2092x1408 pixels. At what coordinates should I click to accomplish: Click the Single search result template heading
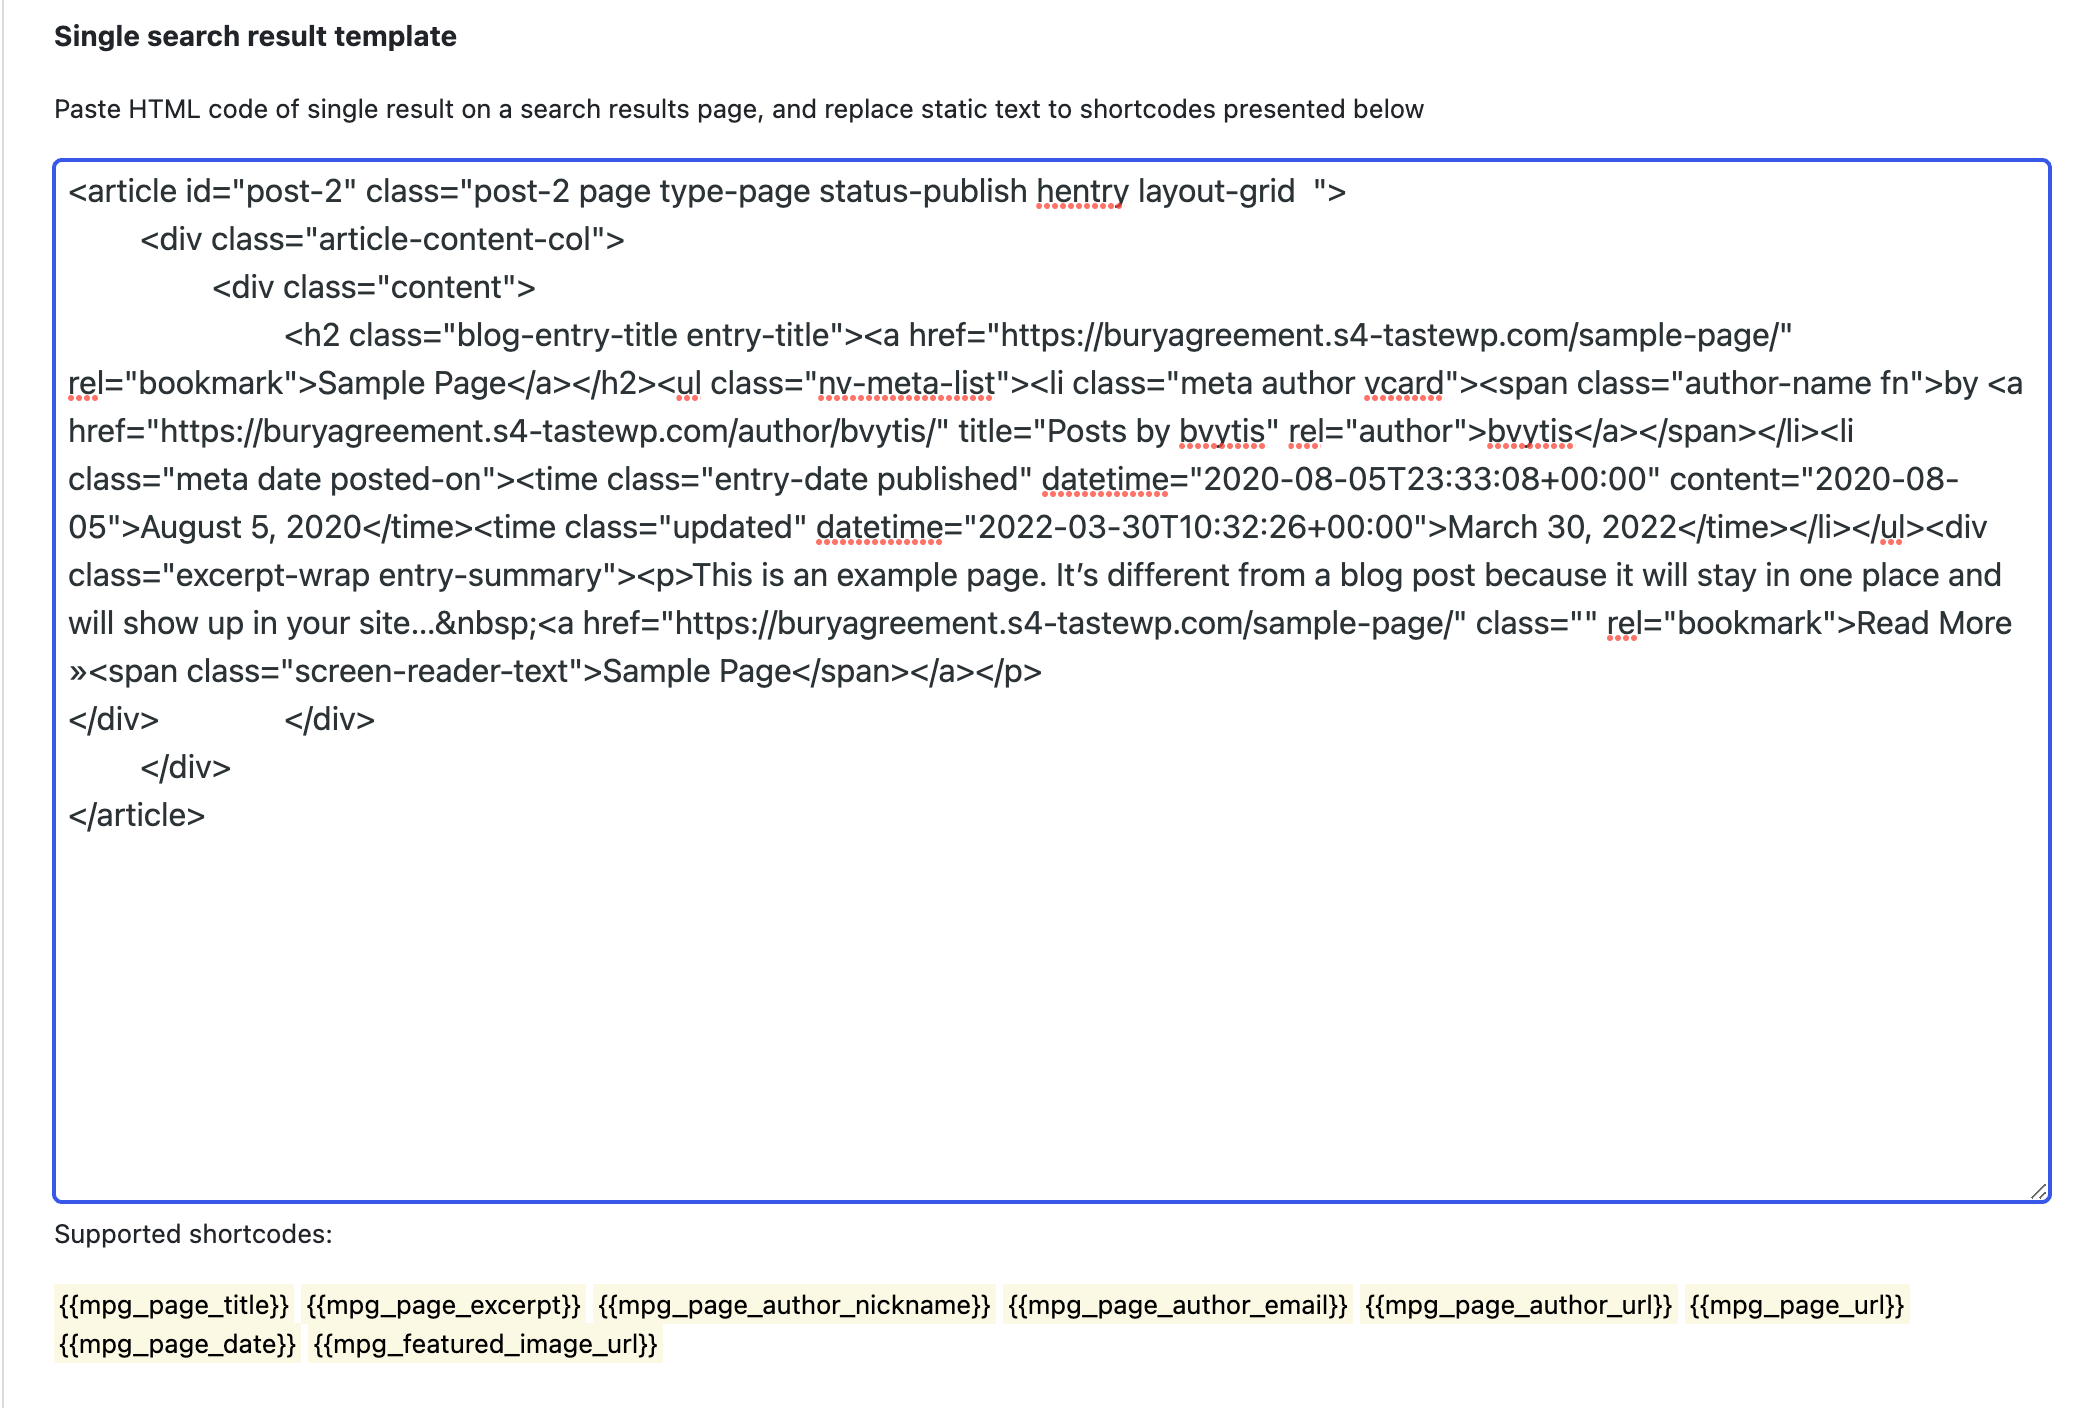pos(255,36)
